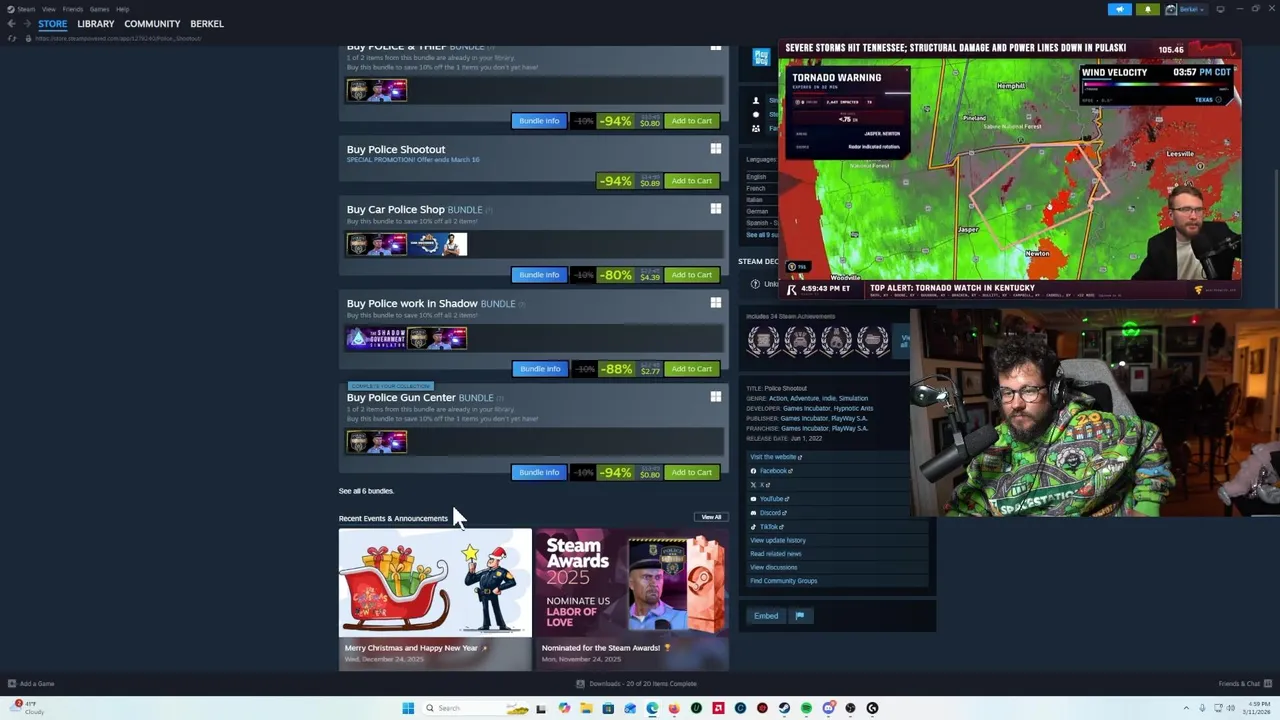Open Firefox from taskbar
The height and width of the screenshot is (720, 1280).
(x=674, y=708)
